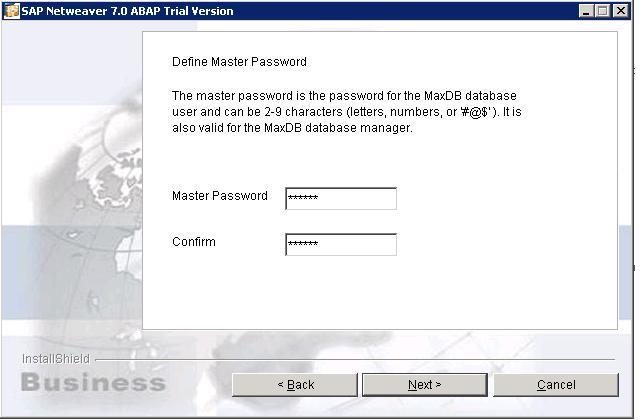
Task: Cancel the installation wizard
Action: click(556, 385)
